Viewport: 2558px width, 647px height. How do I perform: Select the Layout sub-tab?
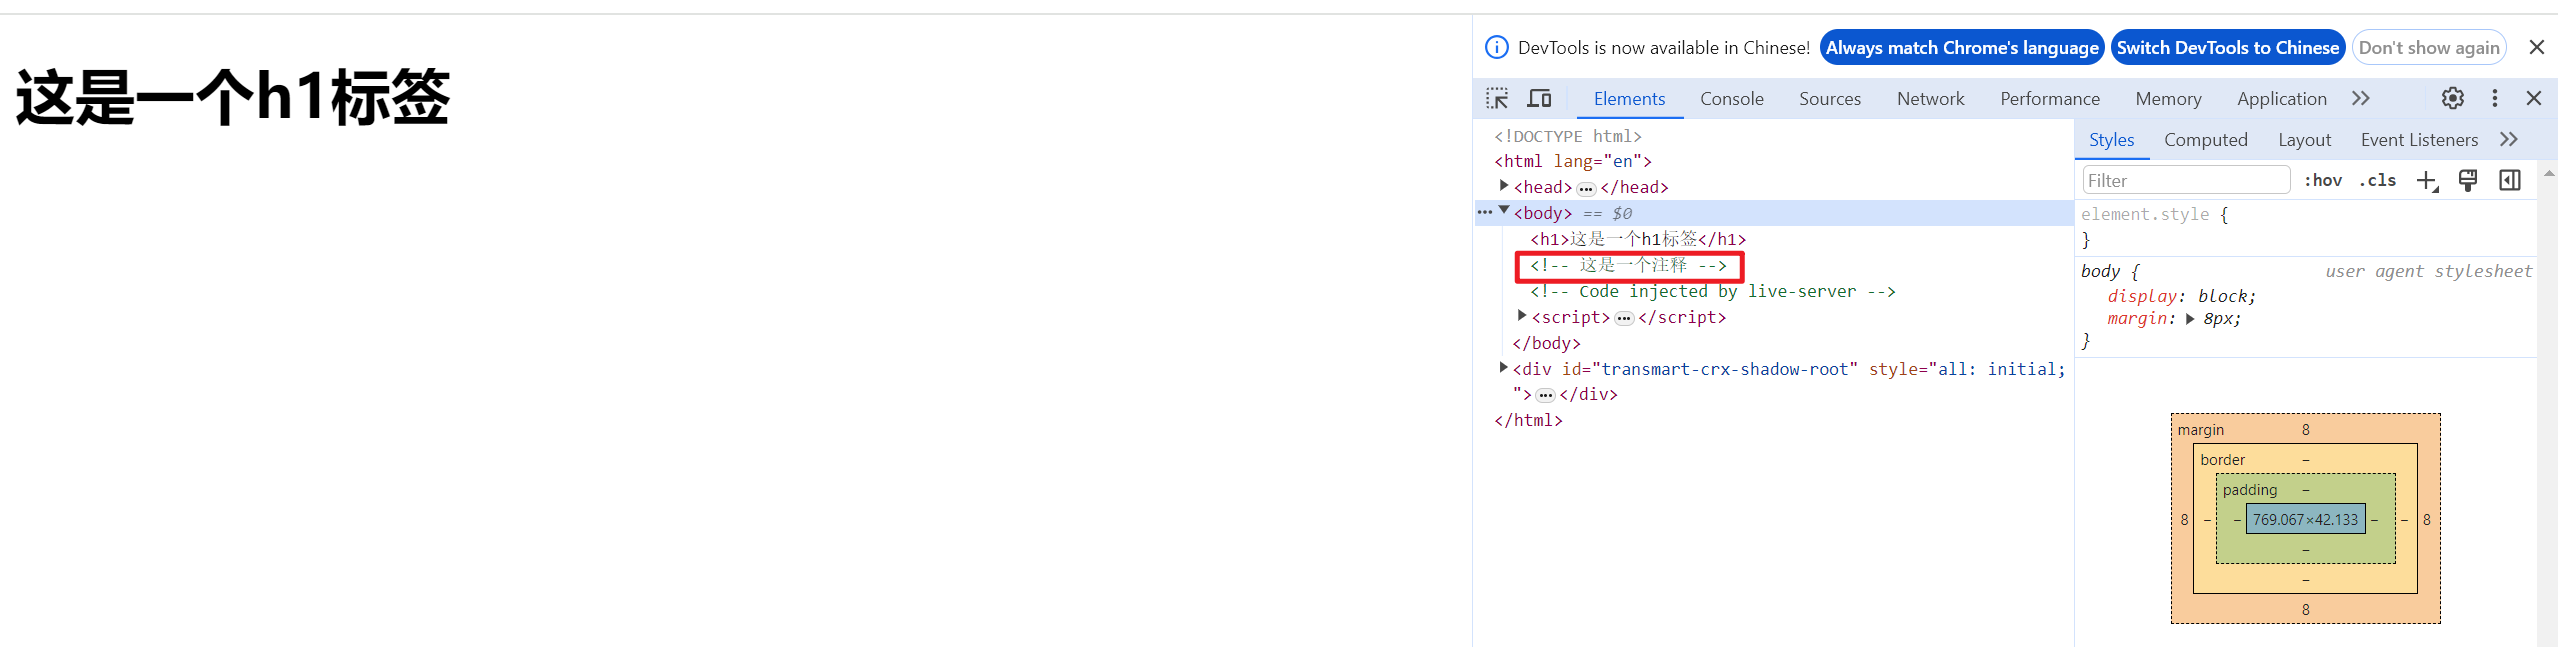click(2304, 140)
